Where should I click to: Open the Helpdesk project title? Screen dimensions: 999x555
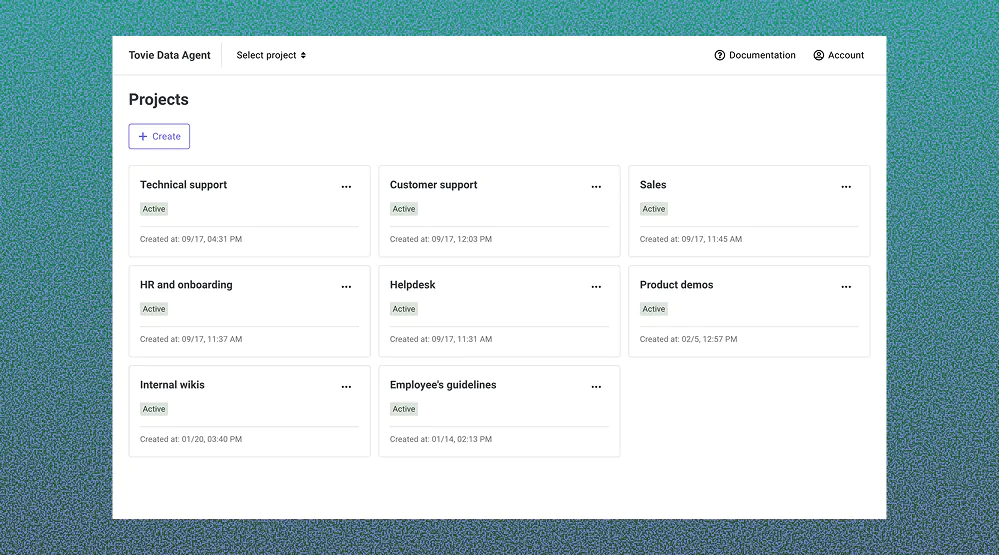(x=413, y=285)
